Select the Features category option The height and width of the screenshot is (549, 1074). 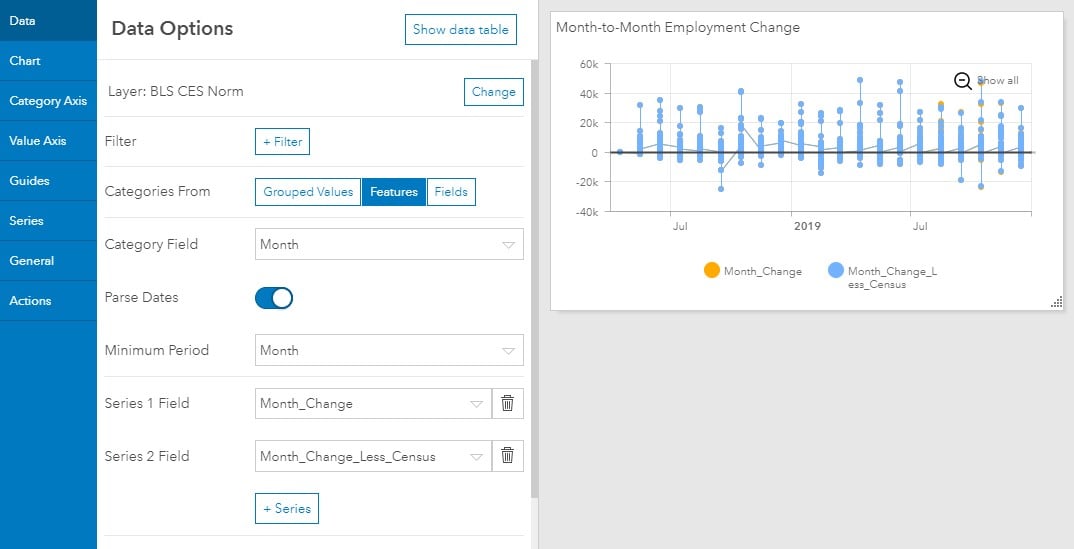[x=394, y=192]
